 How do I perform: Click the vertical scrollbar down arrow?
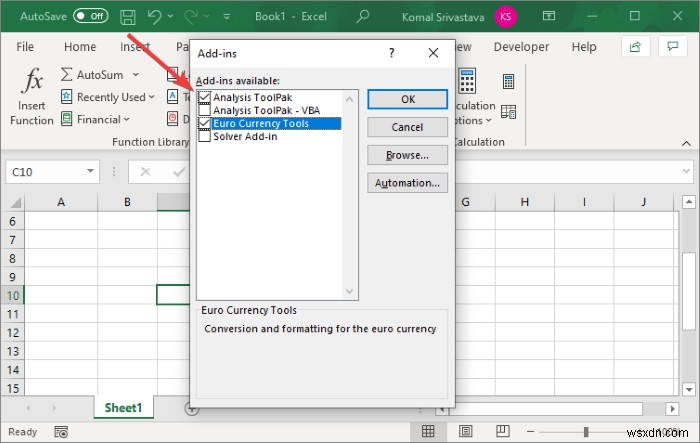coord(689,389)
